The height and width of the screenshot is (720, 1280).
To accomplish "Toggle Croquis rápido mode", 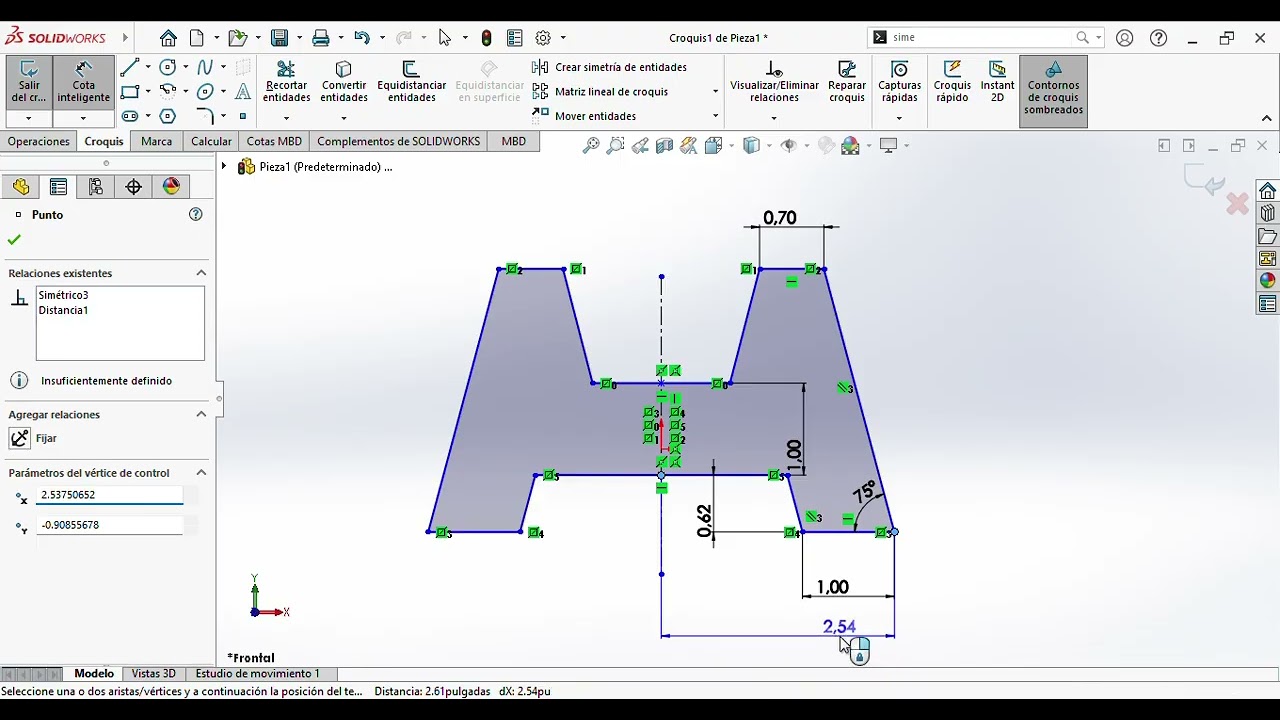I will [952, 81].
